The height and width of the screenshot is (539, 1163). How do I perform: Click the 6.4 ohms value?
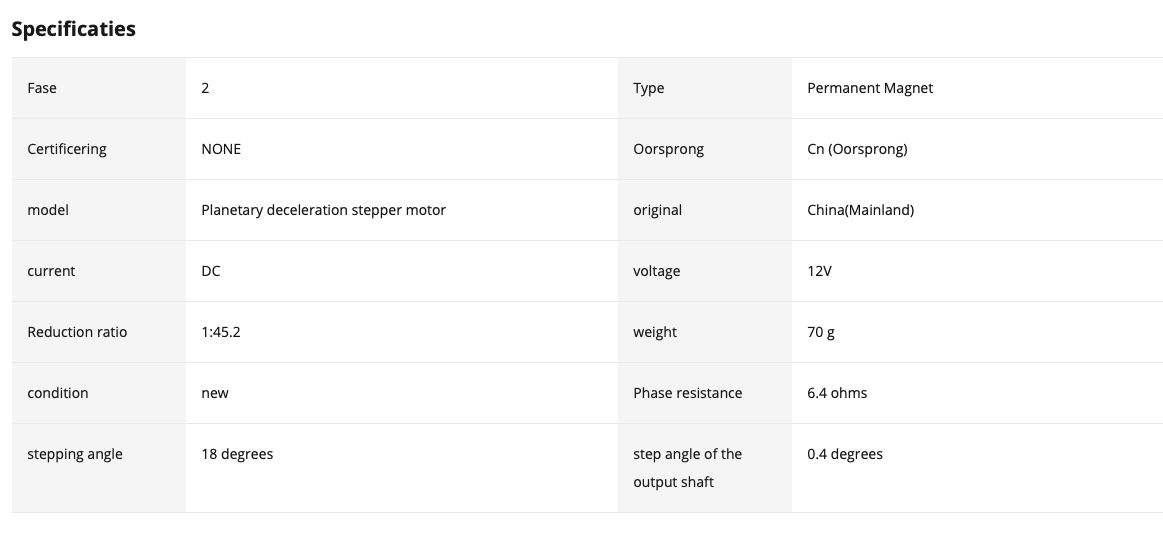(837, 393)
